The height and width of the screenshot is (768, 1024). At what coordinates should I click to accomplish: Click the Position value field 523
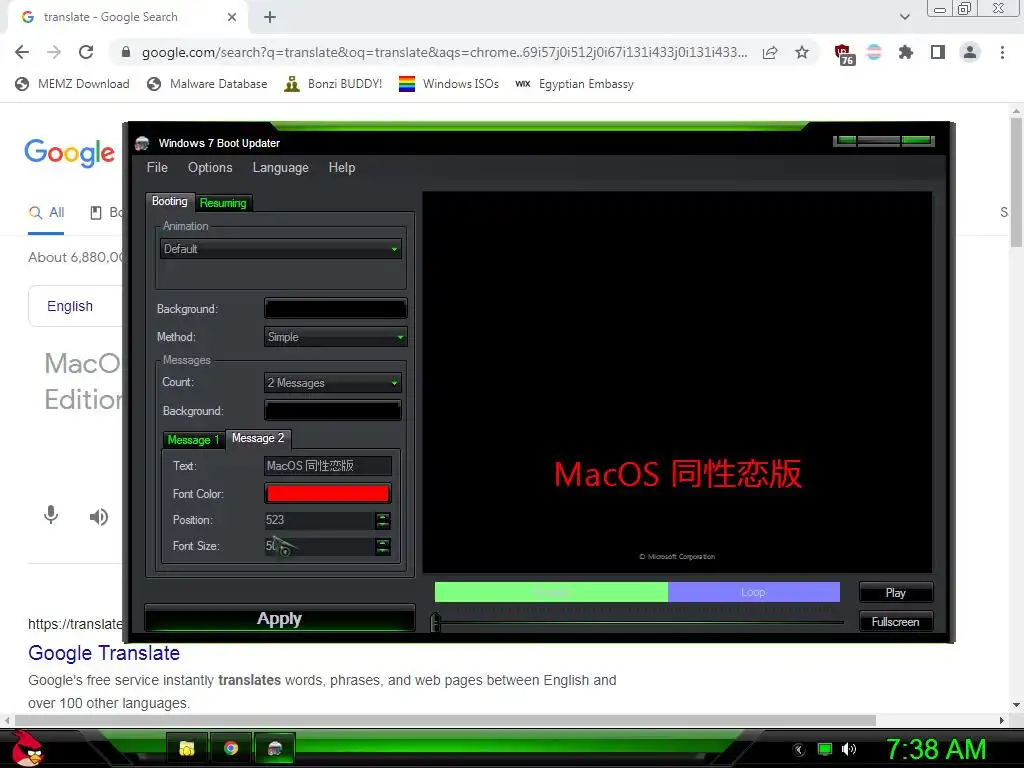coord(319,520)
